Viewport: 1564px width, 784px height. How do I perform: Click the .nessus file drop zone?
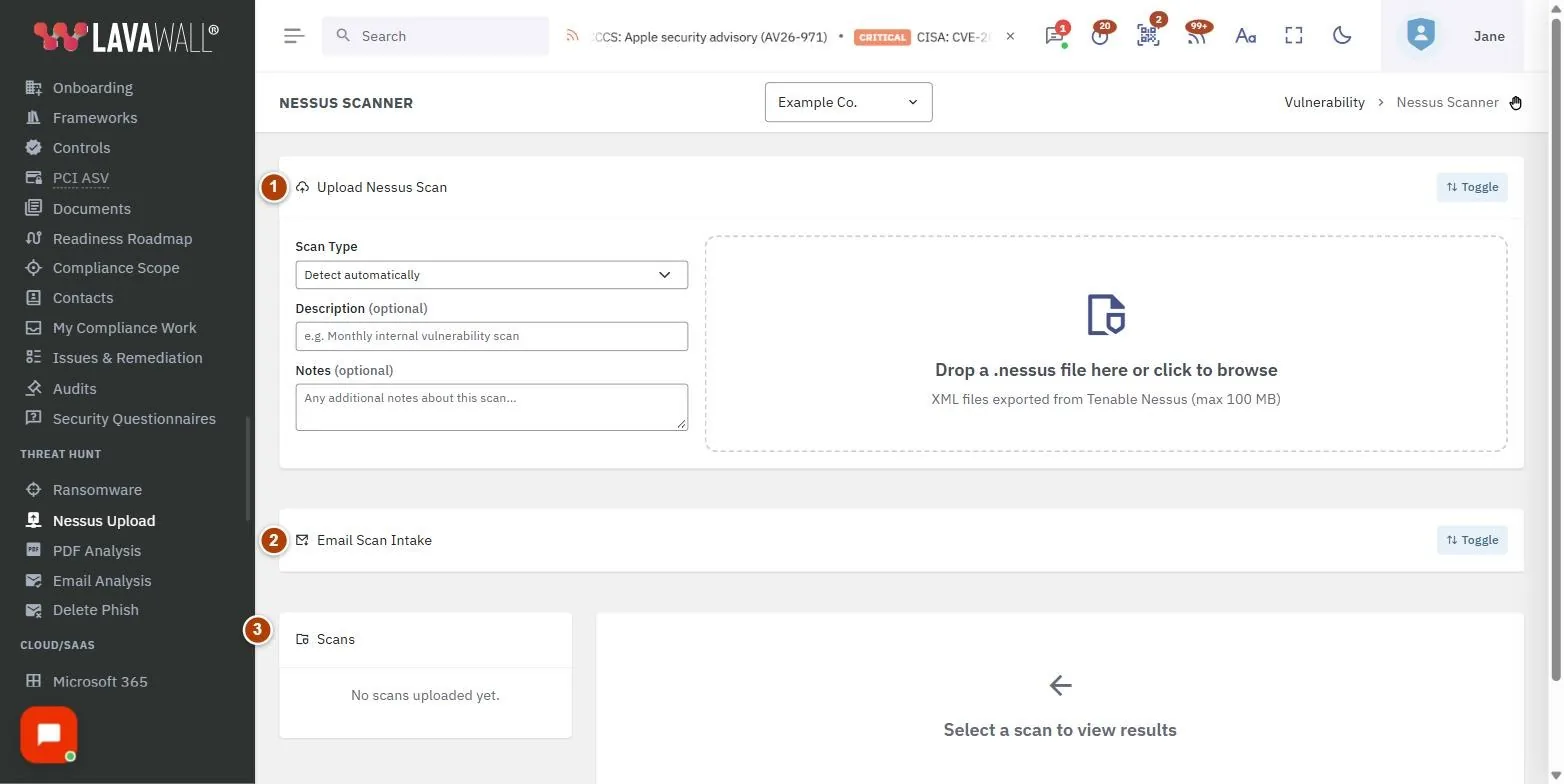tap(1106, 343)
